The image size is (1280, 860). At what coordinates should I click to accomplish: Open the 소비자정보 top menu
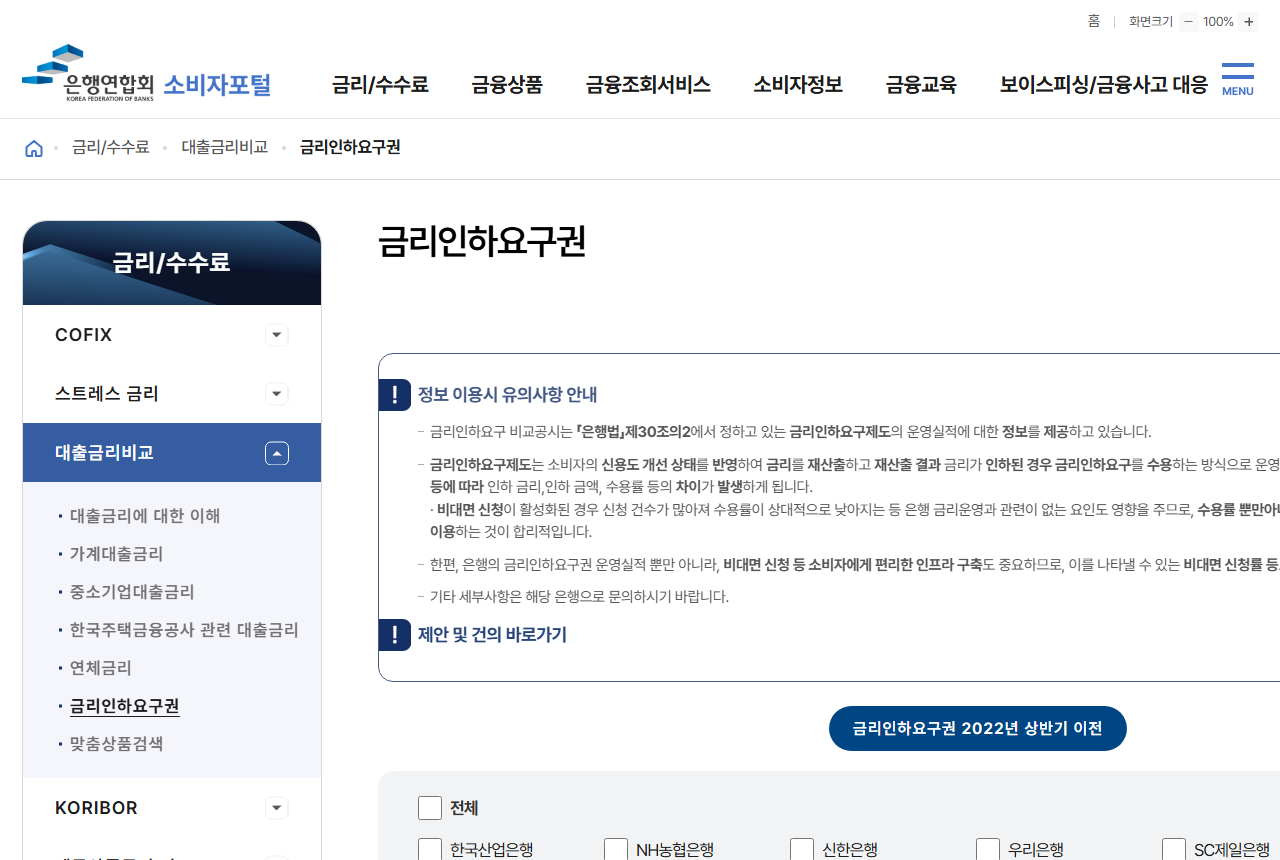coord(798,85)
